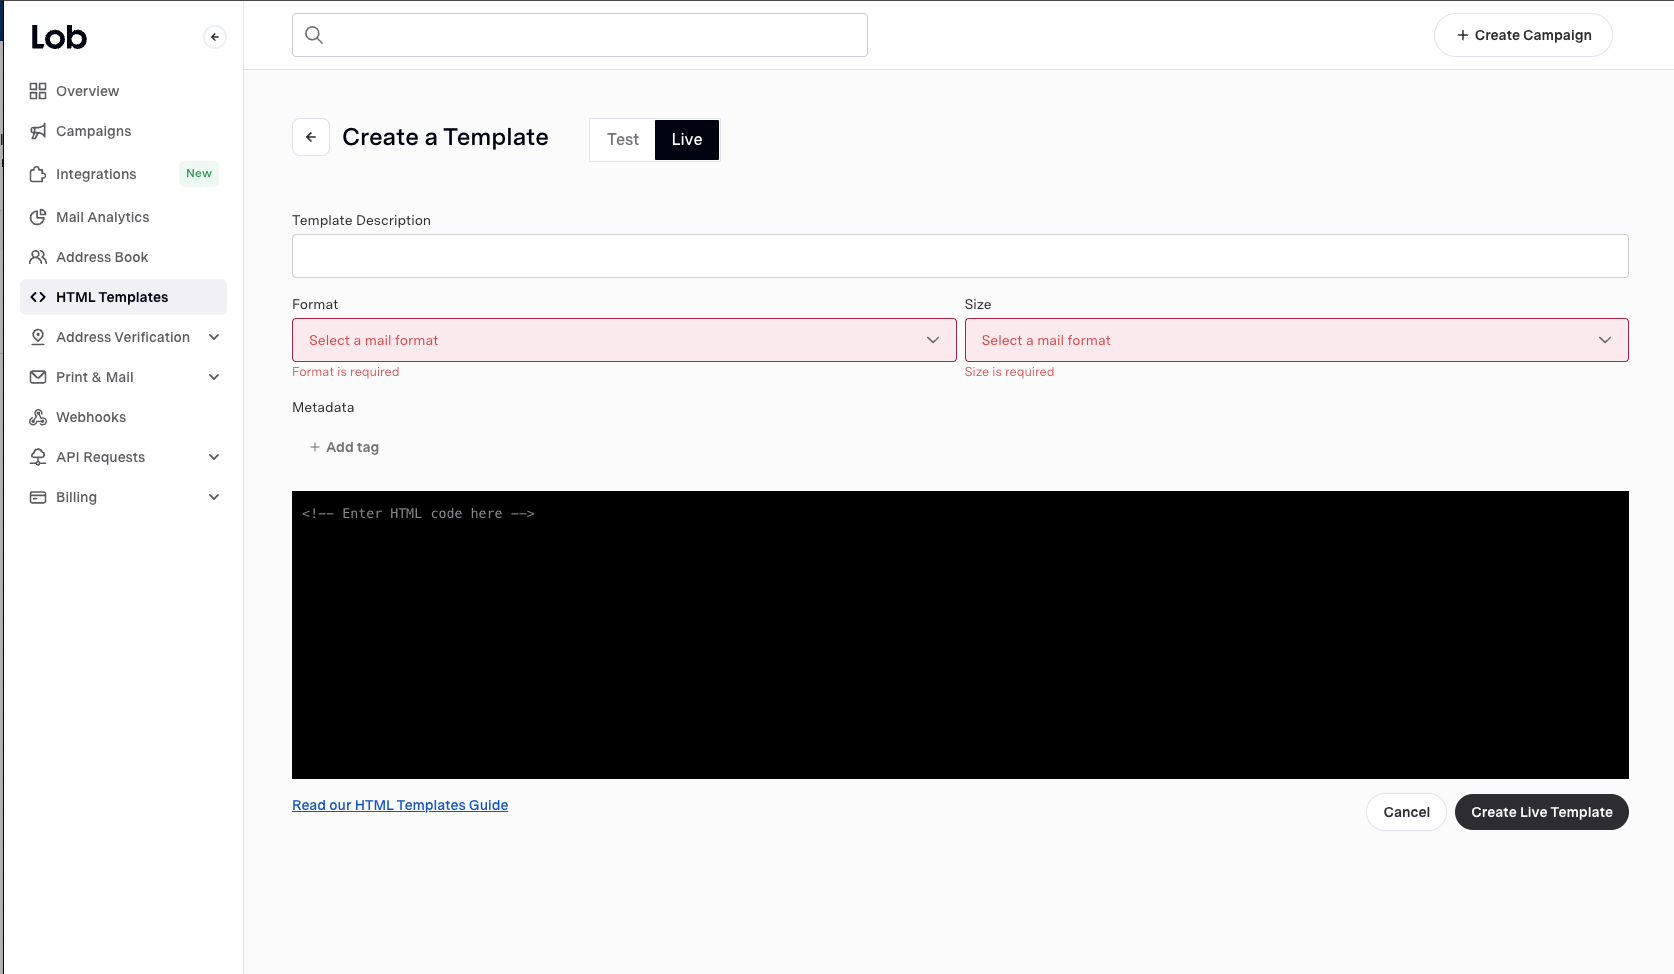Open HTML Templates in the sidebar
Image resolution: width=1674 pixels, height=974 pixels.
(112, 297)
